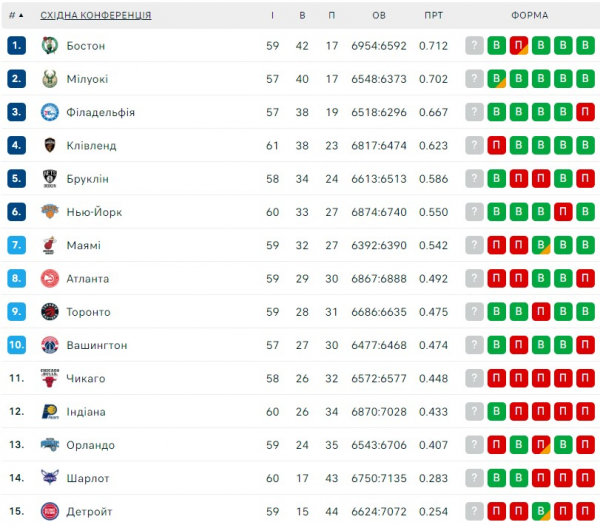This screenshot has height=525, width=600.
Task: Open the Атланта team name link
Action: tap(88, 278)
